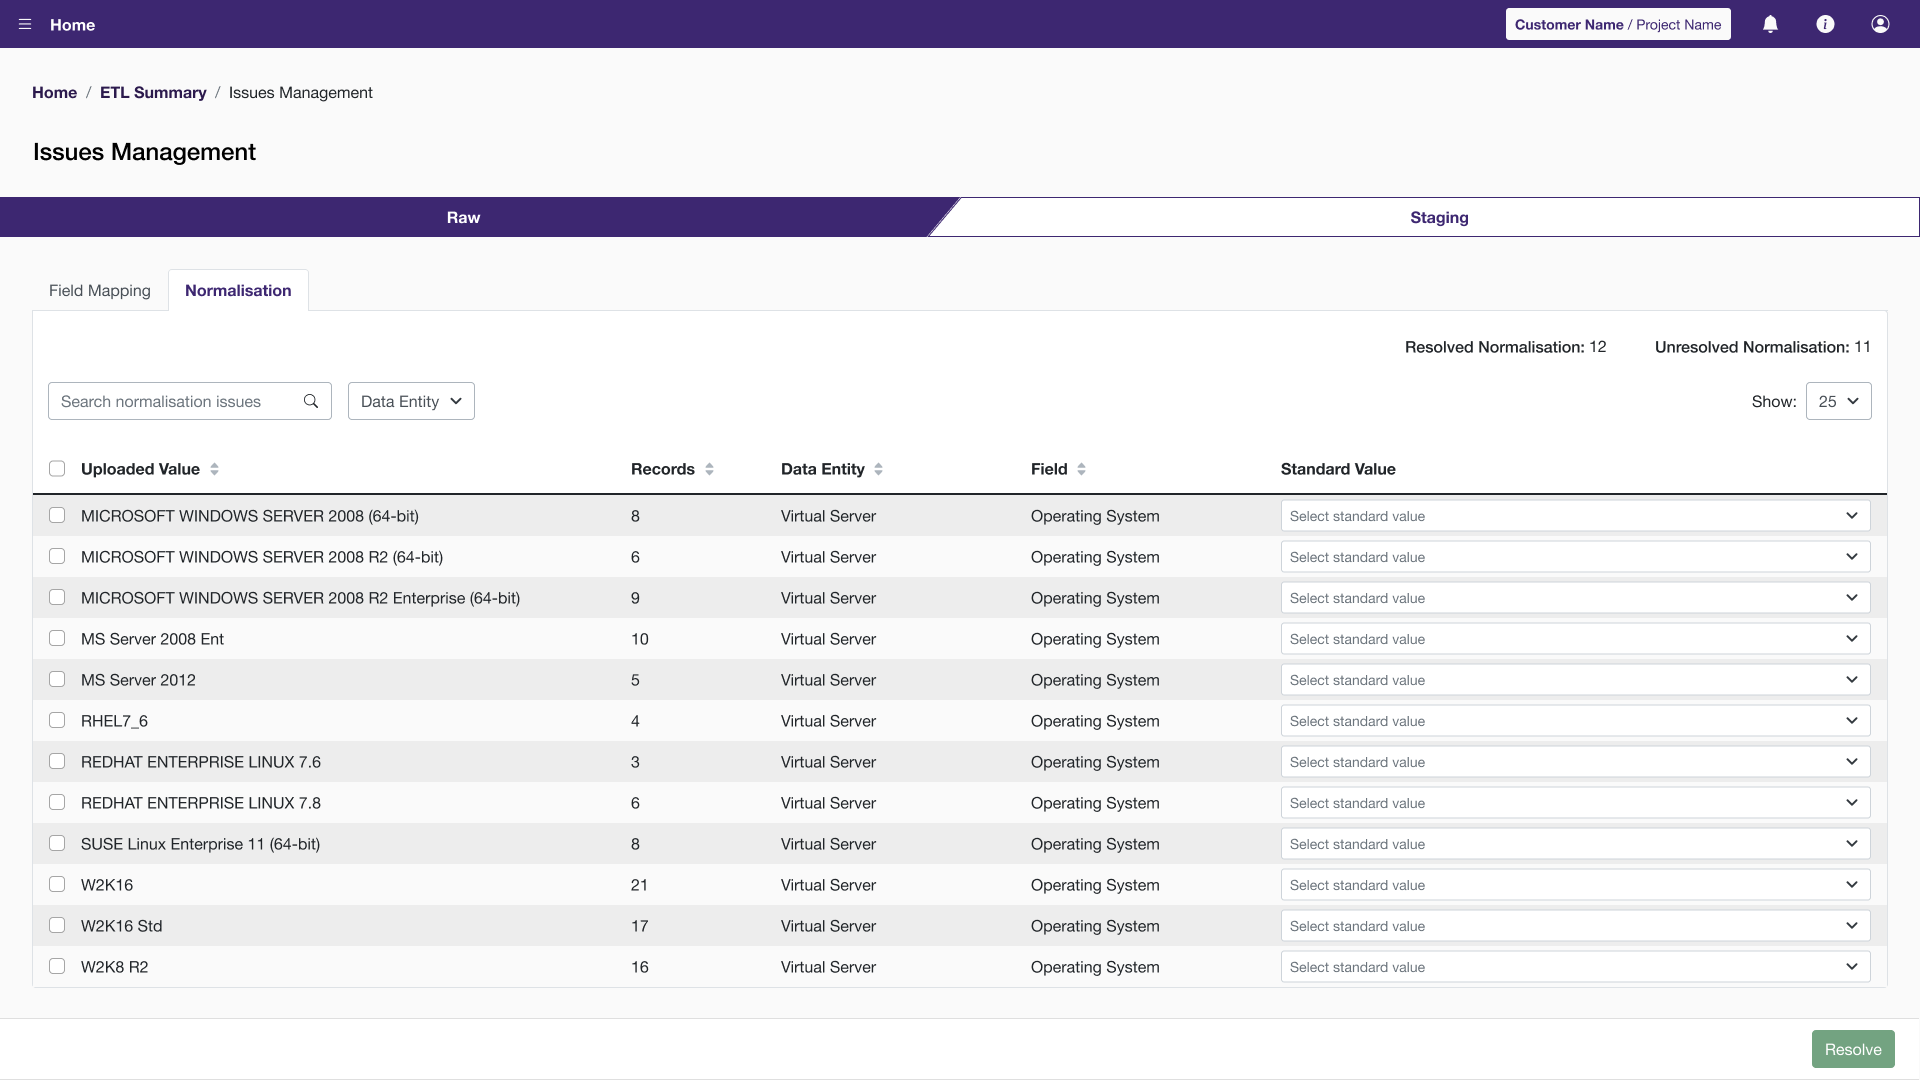
Task: Switch to the Field Mapping tab
Action: [x=100, y=290]
